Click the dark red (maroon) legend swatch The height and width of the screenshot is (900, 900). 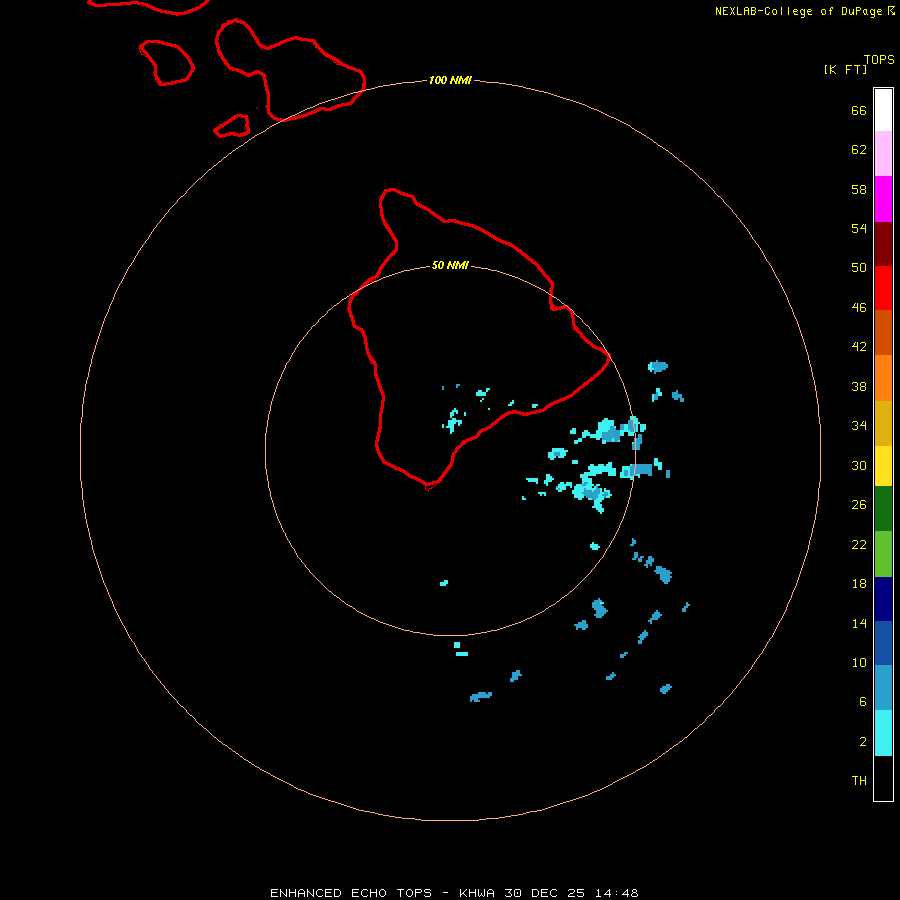tap(883, 244)
